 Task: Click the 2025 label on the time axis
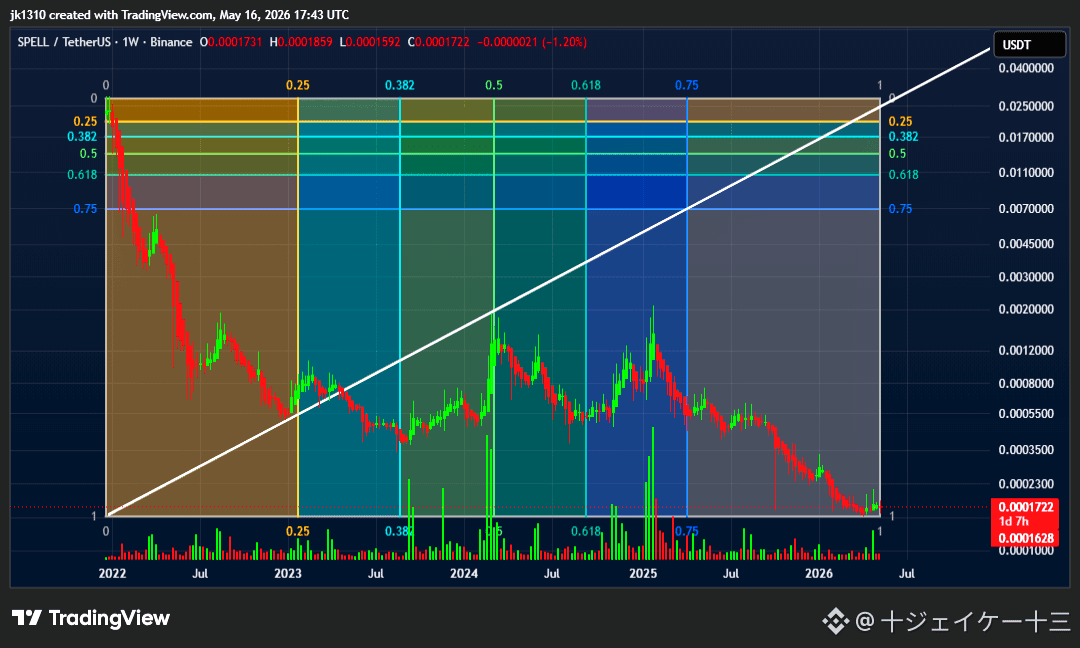(x=643, y=574)
